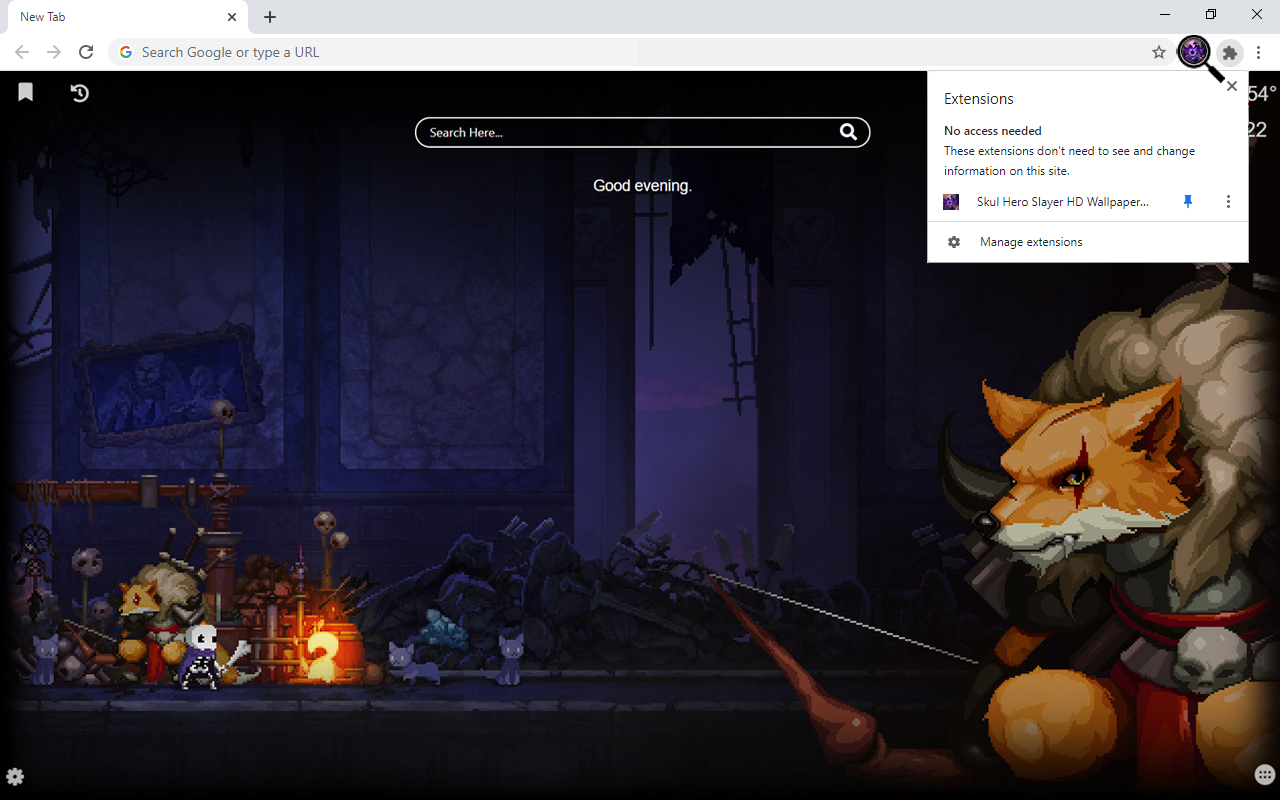Click the gear icon beside Manage extensions

pyautogui.click(x=954, y=242)
